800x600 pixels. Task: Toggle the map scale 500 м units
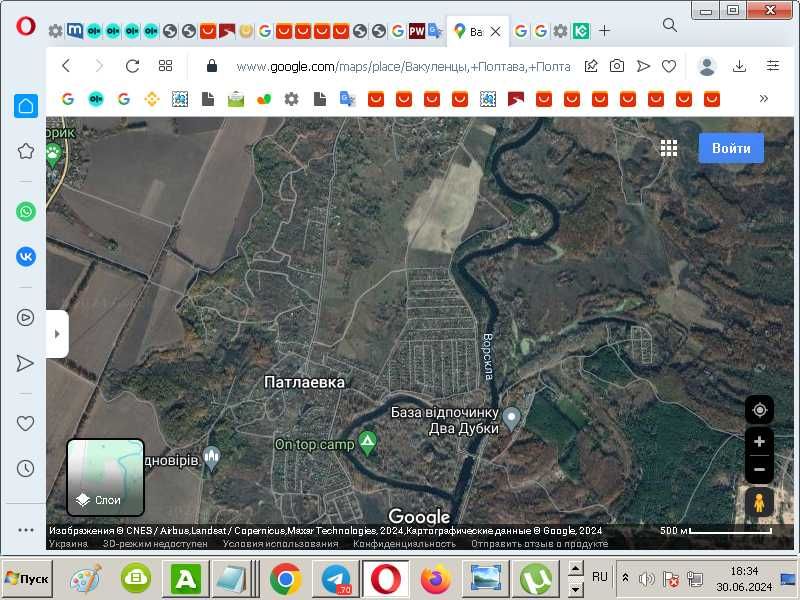point(716,531)
